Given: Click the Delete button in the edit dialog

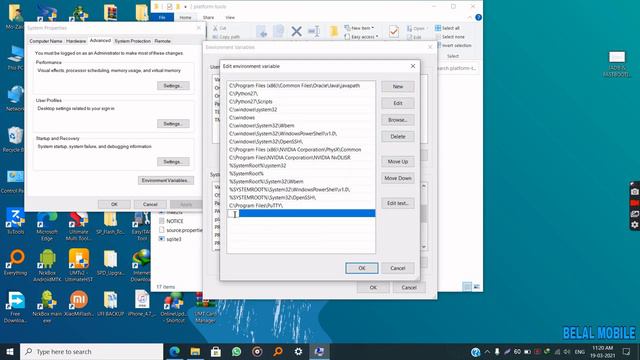Looking at the screenshot, I should click(398, 137).
